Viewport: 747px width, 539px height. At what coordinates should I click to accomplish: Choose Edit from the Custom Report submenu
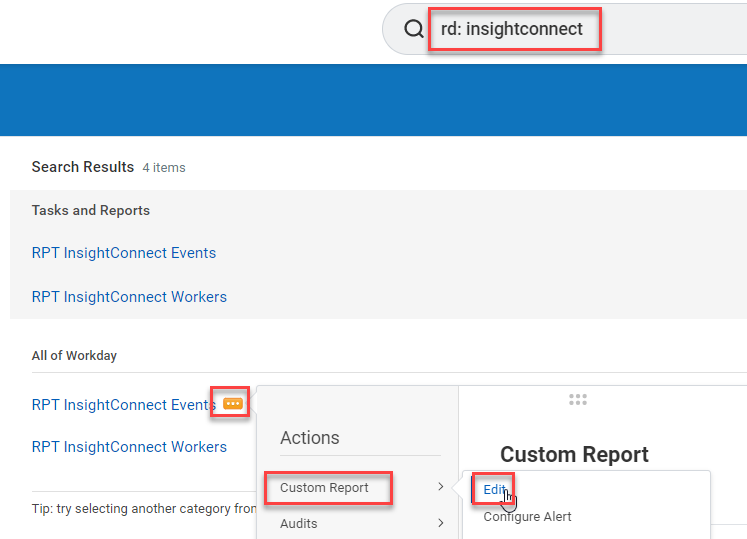(x=494, y=489)
